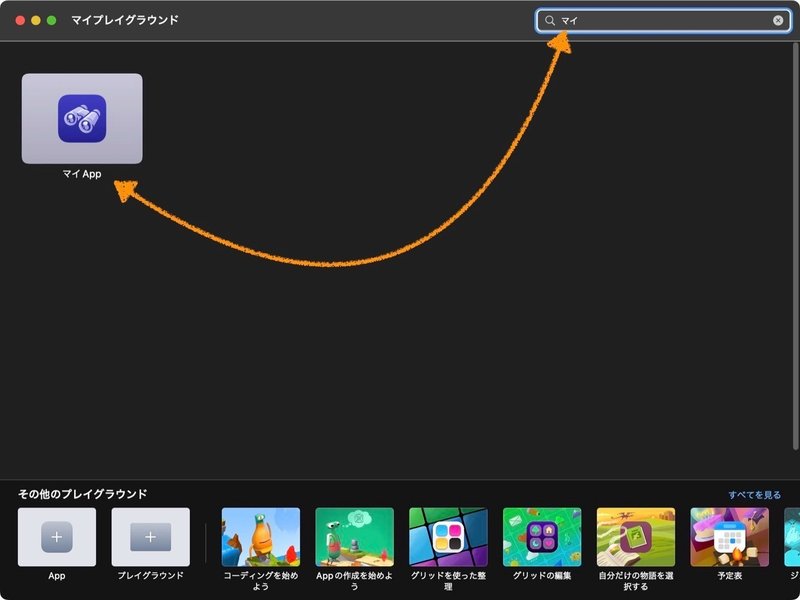Click the マイプレイグラウンド window title
The image size is (800, 600).
125,20
